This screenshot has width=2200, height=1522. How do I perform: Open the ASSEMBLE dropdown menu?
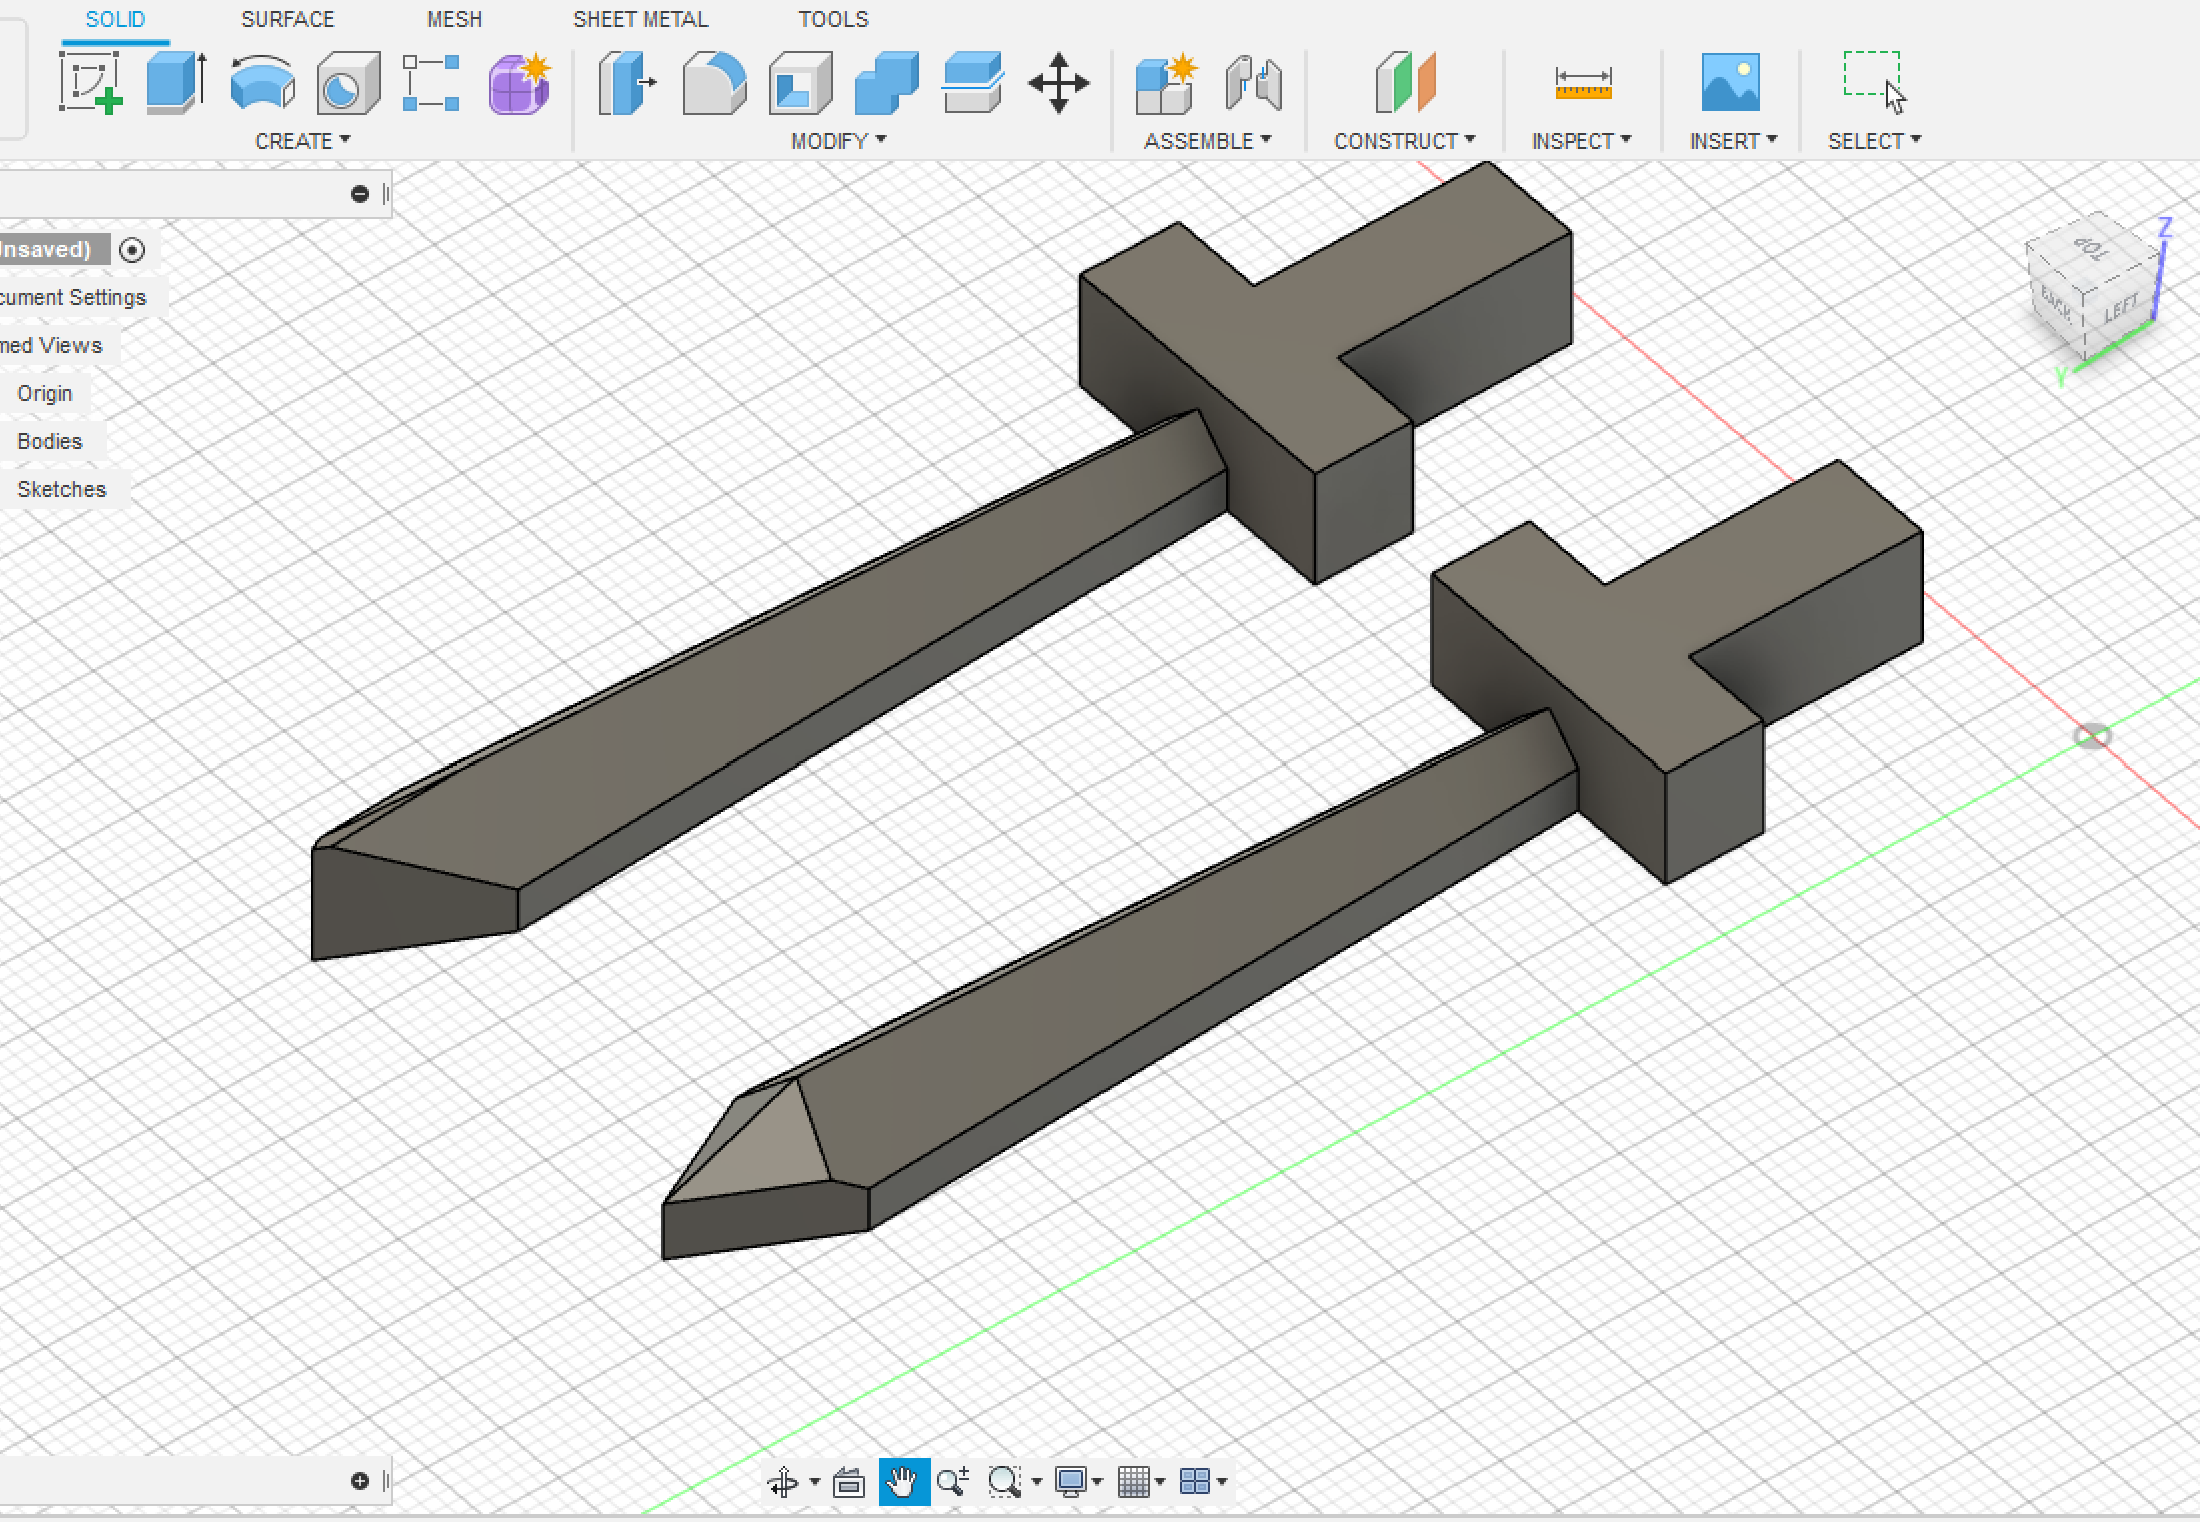(x=1207, y=141)
